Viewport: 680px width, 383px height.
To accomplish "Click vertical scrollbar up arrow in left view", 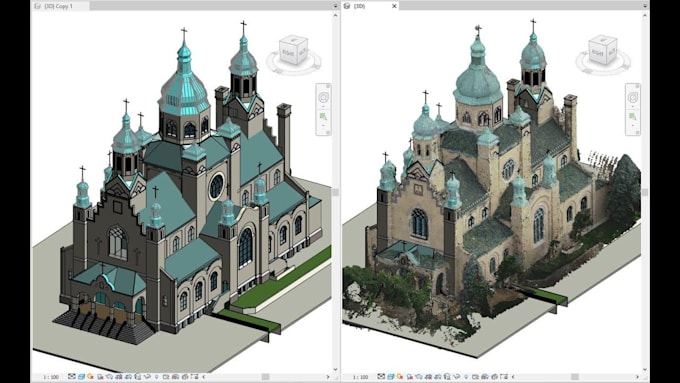I will [335, 15].
